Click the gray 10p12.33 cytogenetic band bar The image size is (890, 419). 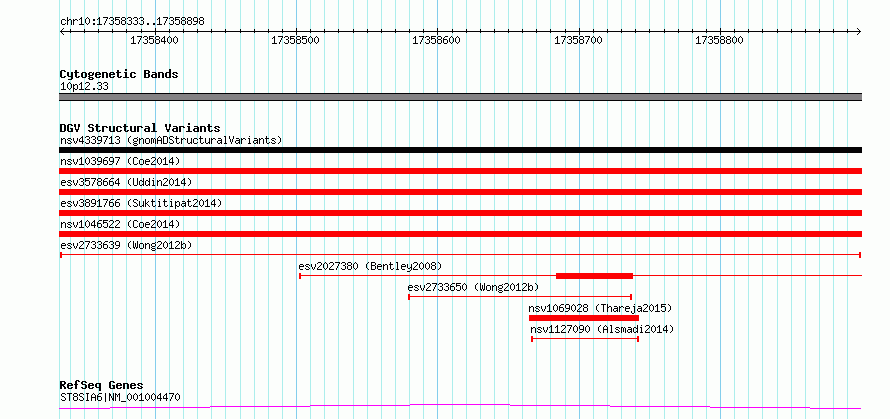(x=460, y=97)
